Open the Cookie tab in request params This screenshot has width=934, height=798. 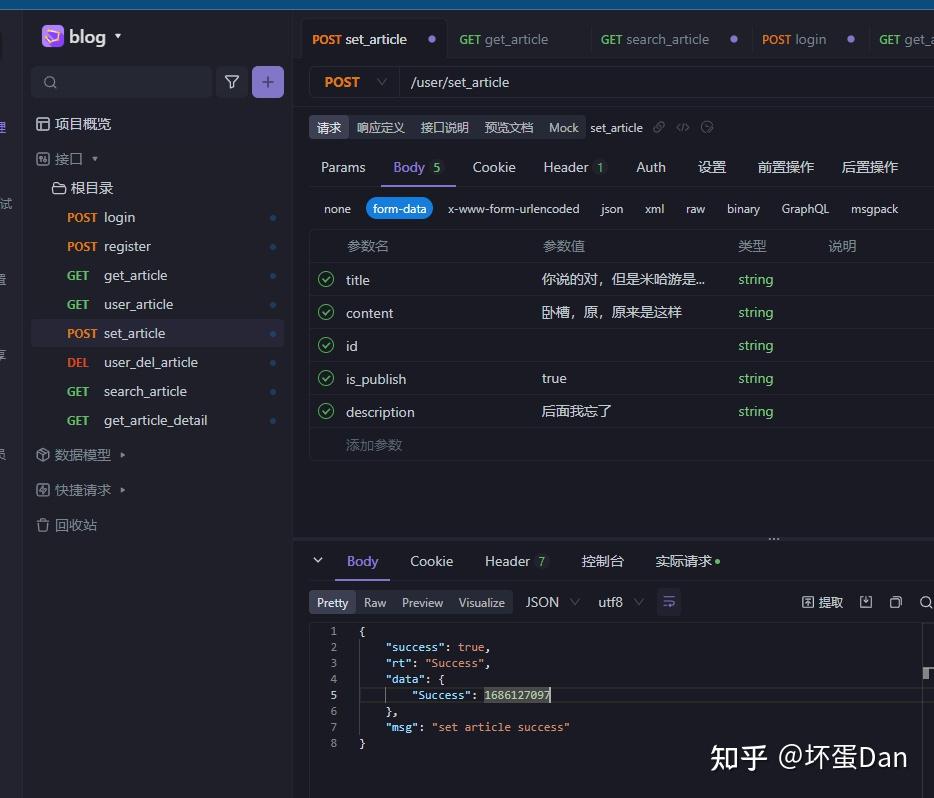pyautogui.click(x=494, y=167)
